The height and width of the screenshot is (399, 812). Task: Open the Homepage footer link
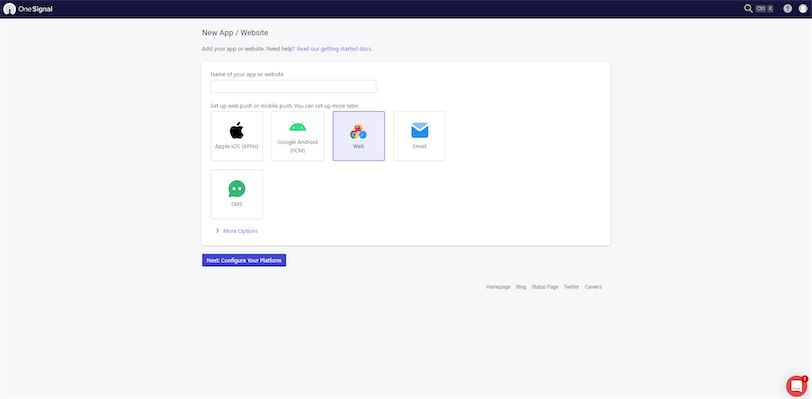click(x=498, y=287)
